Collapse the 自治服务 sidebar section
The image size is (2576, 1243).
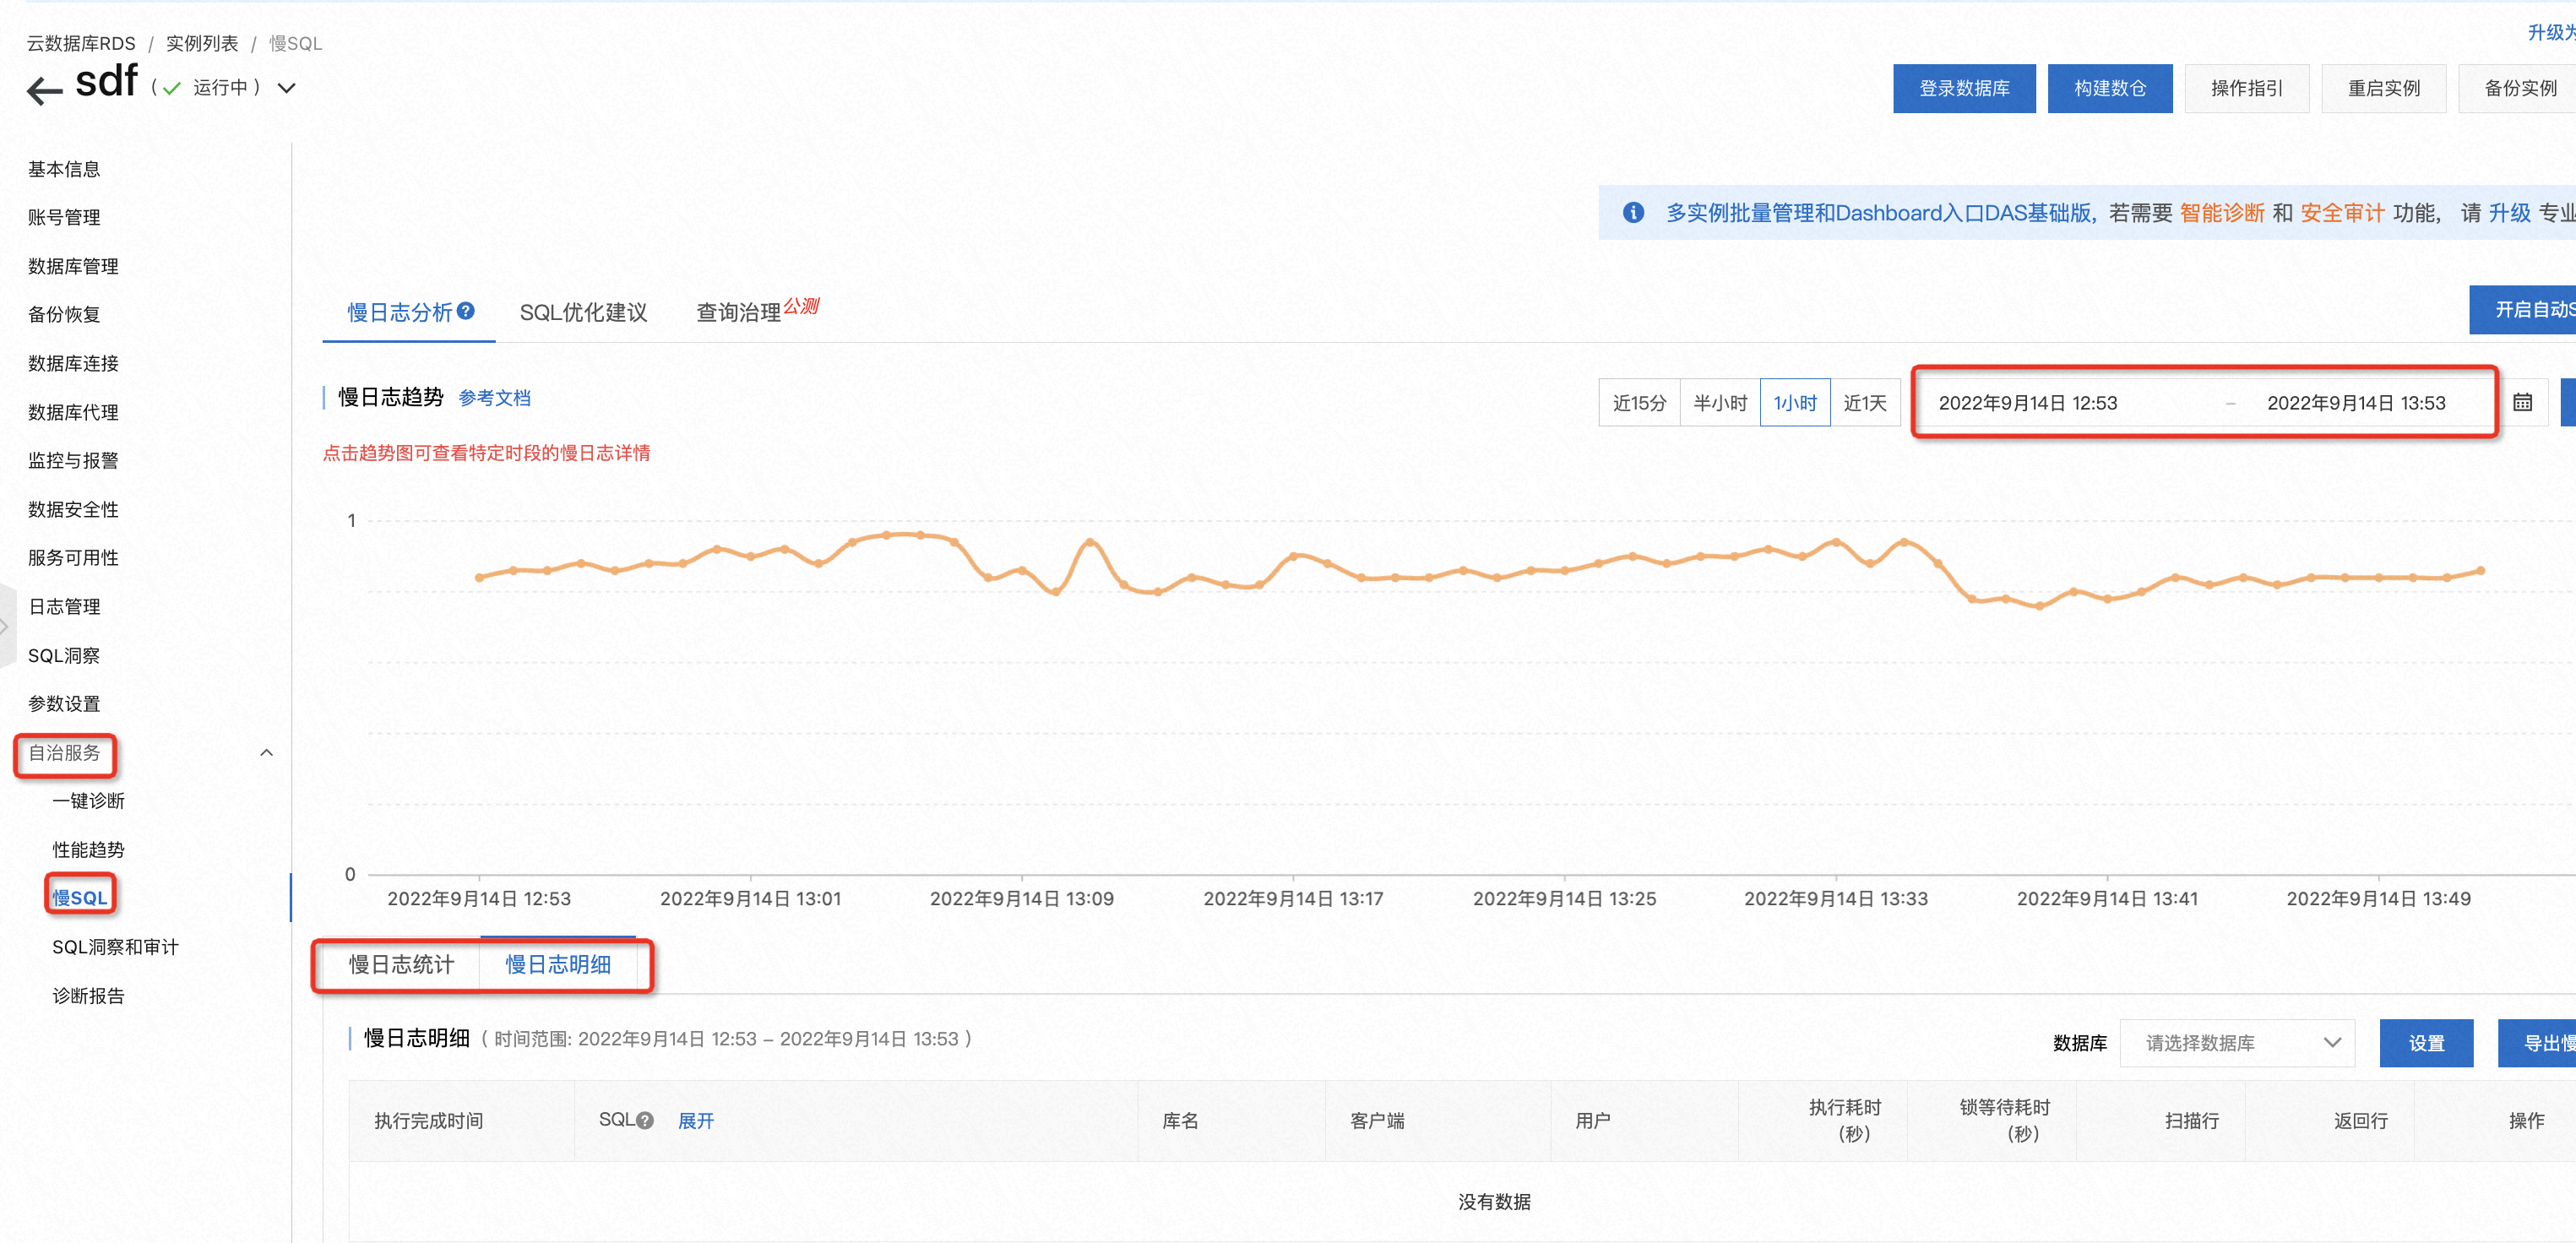(266, 752)
